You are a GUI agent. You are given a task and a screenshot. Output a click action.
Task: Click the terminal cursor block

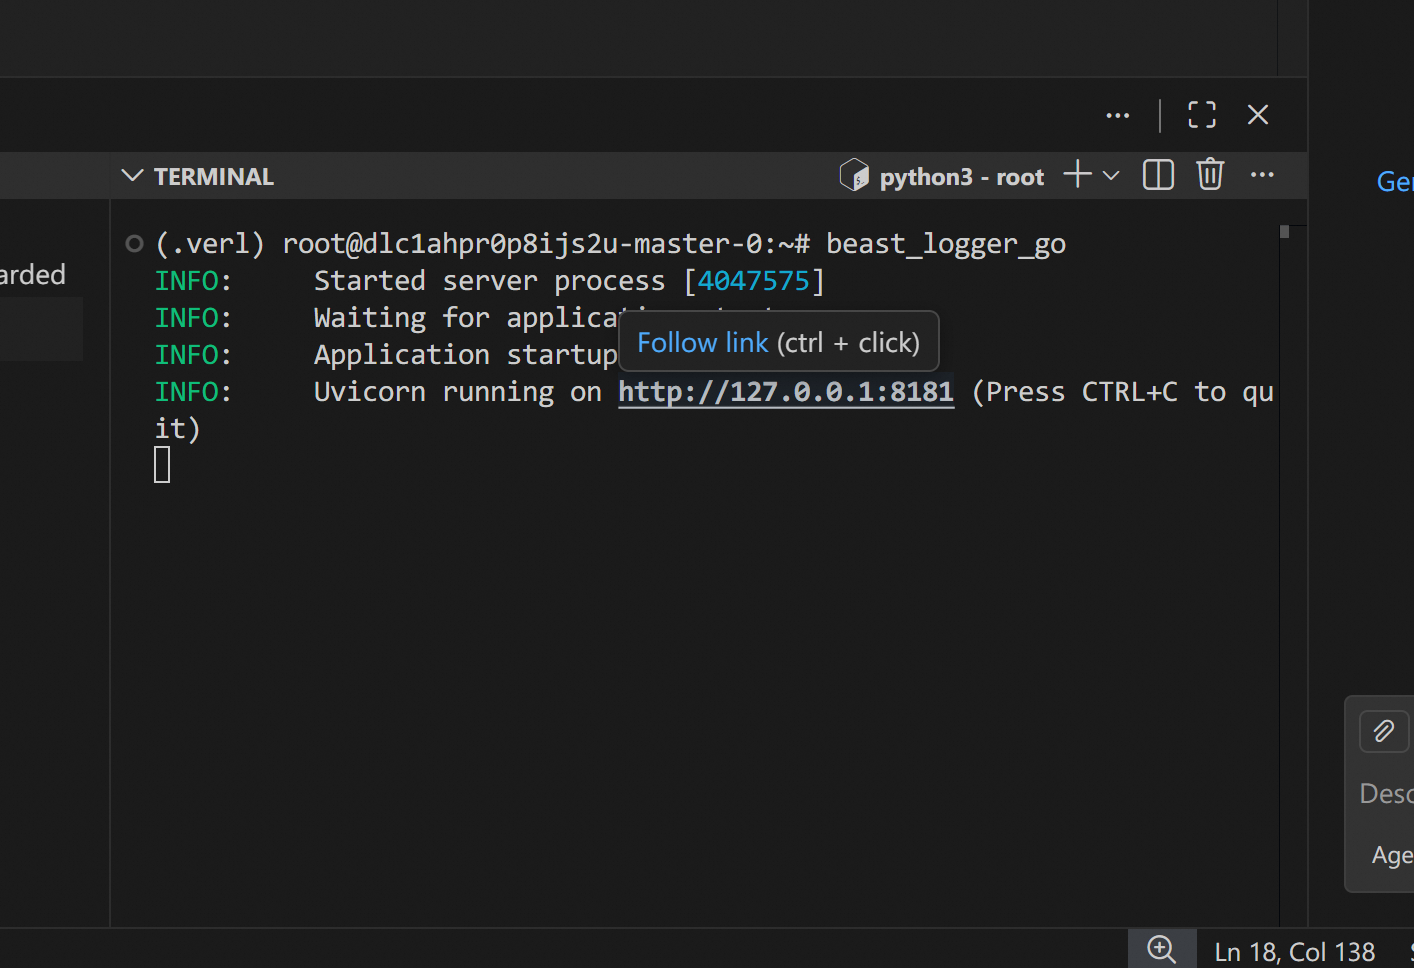(162, 465)
